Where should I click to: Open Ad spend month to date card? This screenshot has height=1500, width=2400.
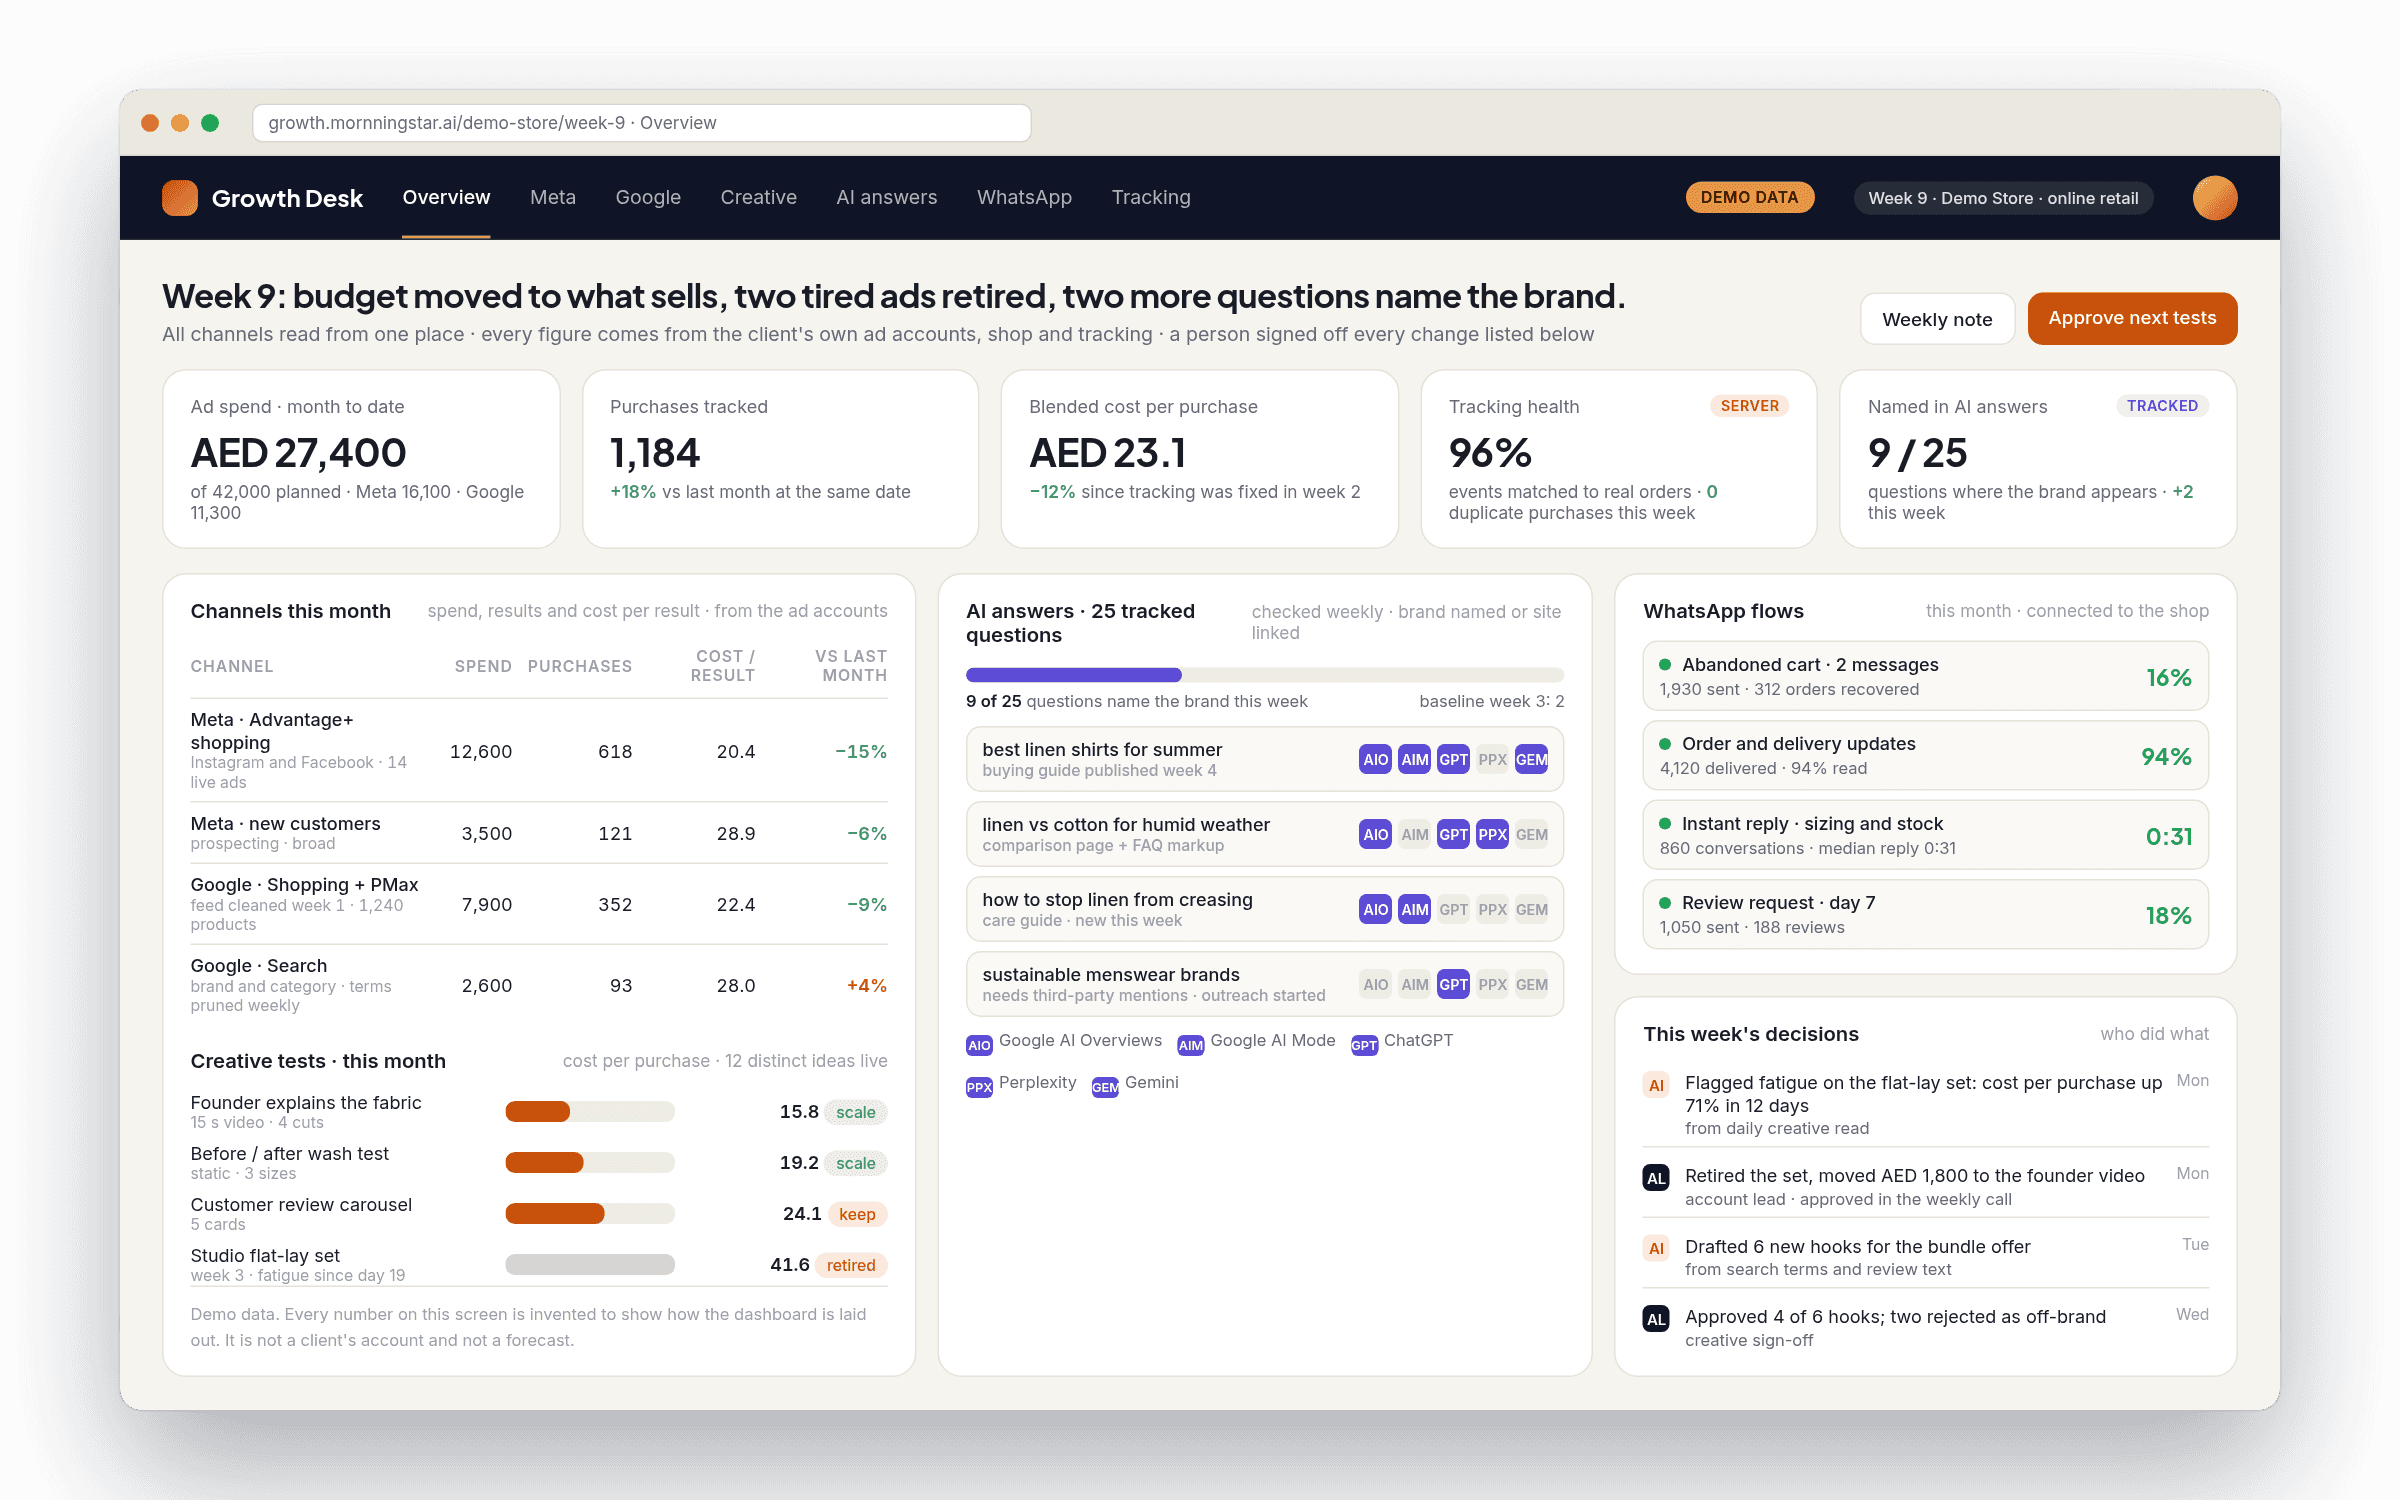pyautogui.click(x=361, y=459)
